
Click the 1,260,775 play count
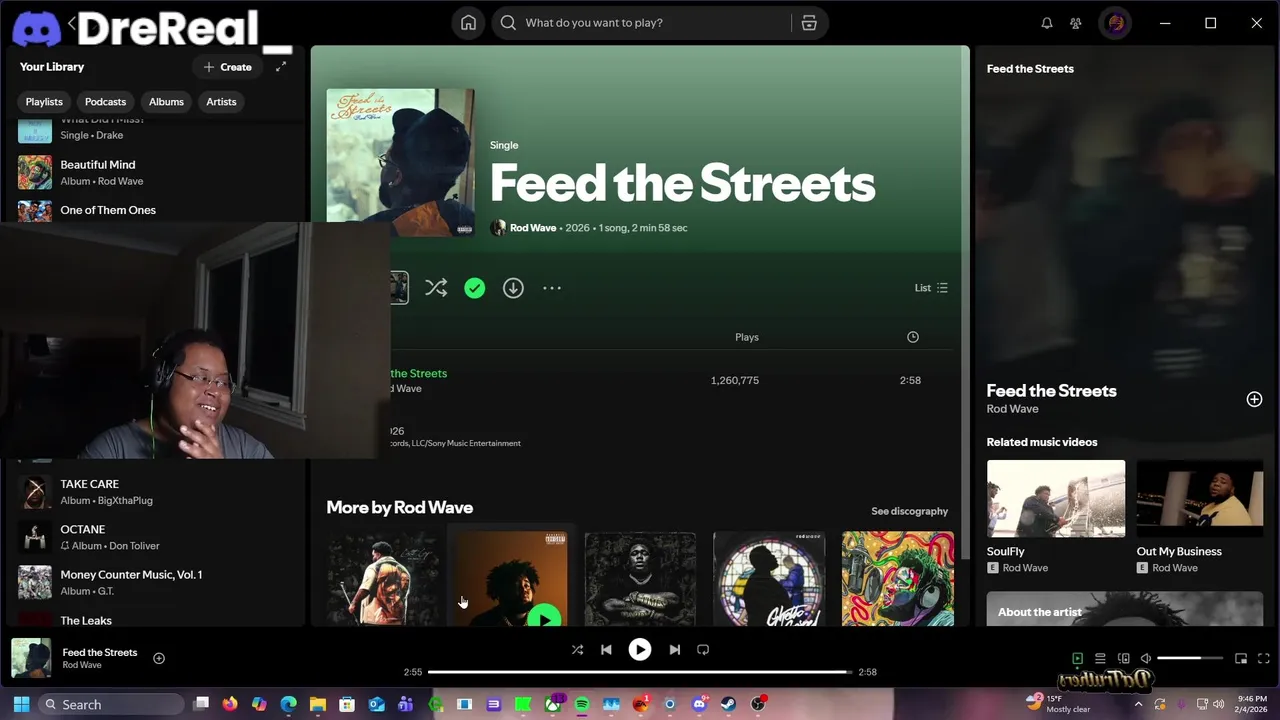click(x=735, y=380)
